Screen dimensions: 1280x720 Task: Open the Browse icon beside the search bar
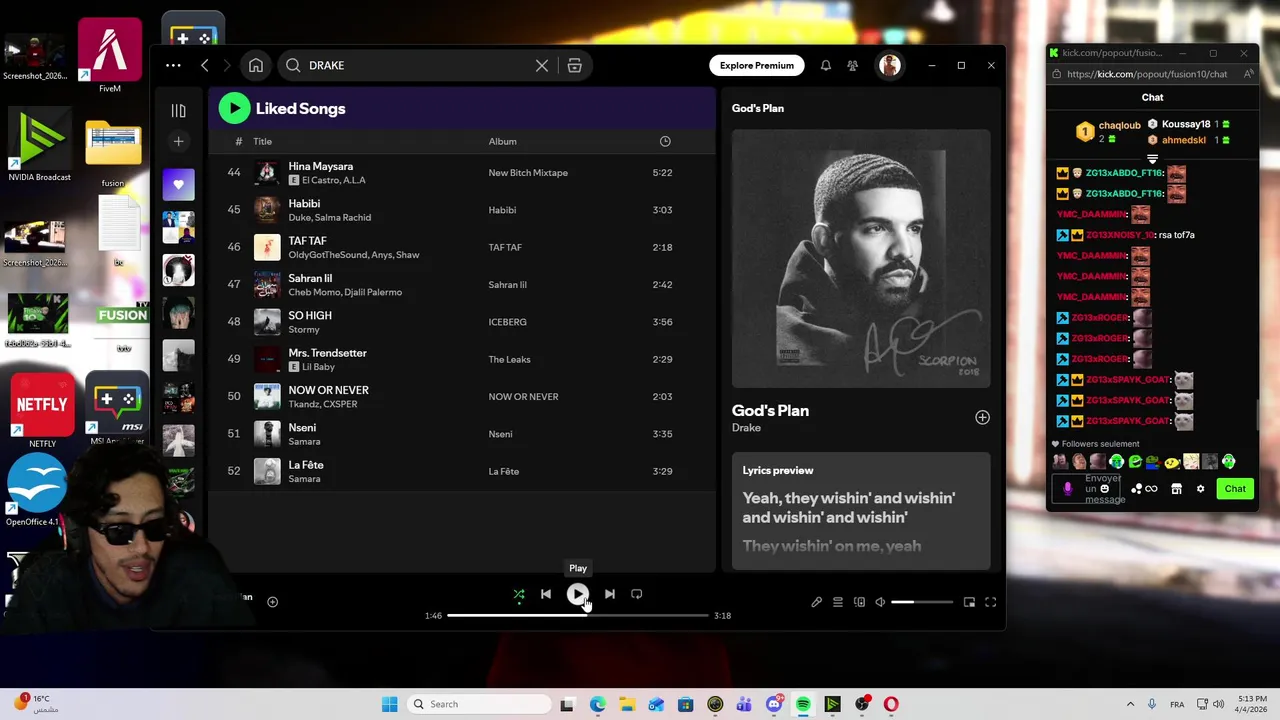click(574, 65)
